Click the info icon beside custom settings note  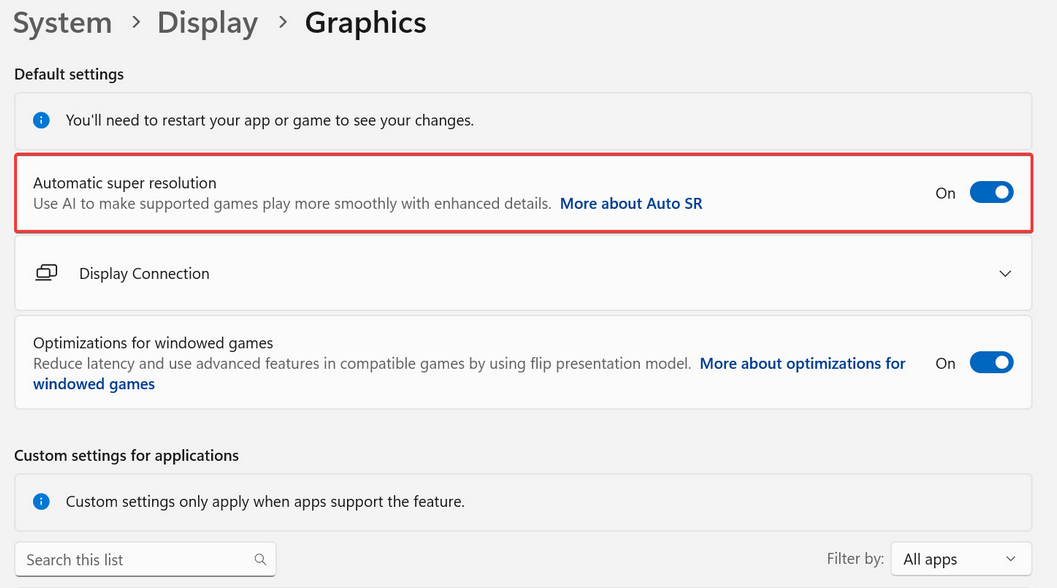[x=41, y=501]
